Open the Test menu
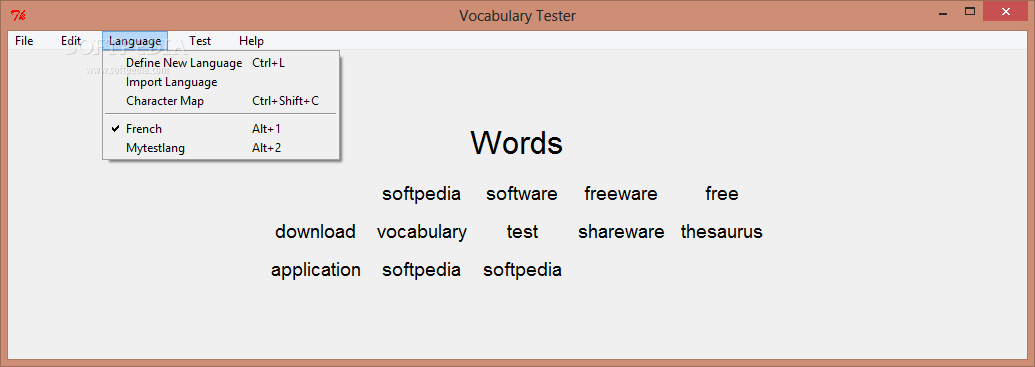Image resolution: width=1035 pixels, height=367 pixels. pos(200,41)
